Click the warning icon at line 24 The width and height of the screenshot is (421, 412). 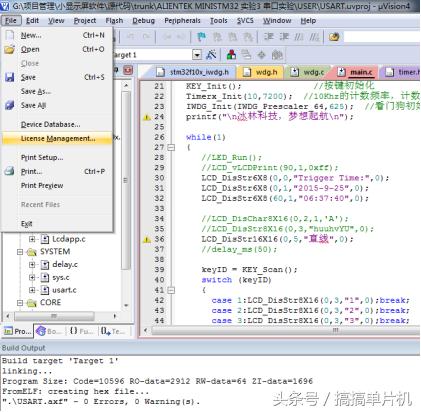coord(147,117)
